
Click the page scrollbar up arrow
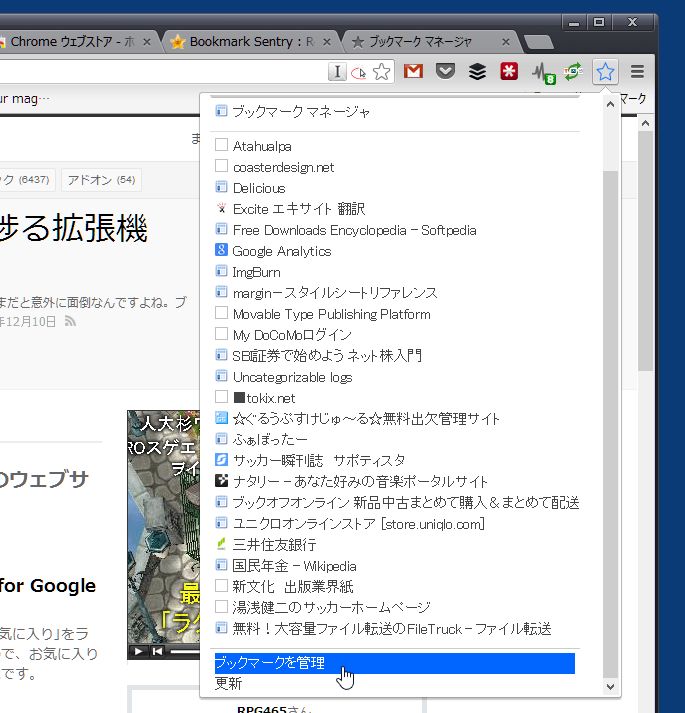(x=645, y=123)
